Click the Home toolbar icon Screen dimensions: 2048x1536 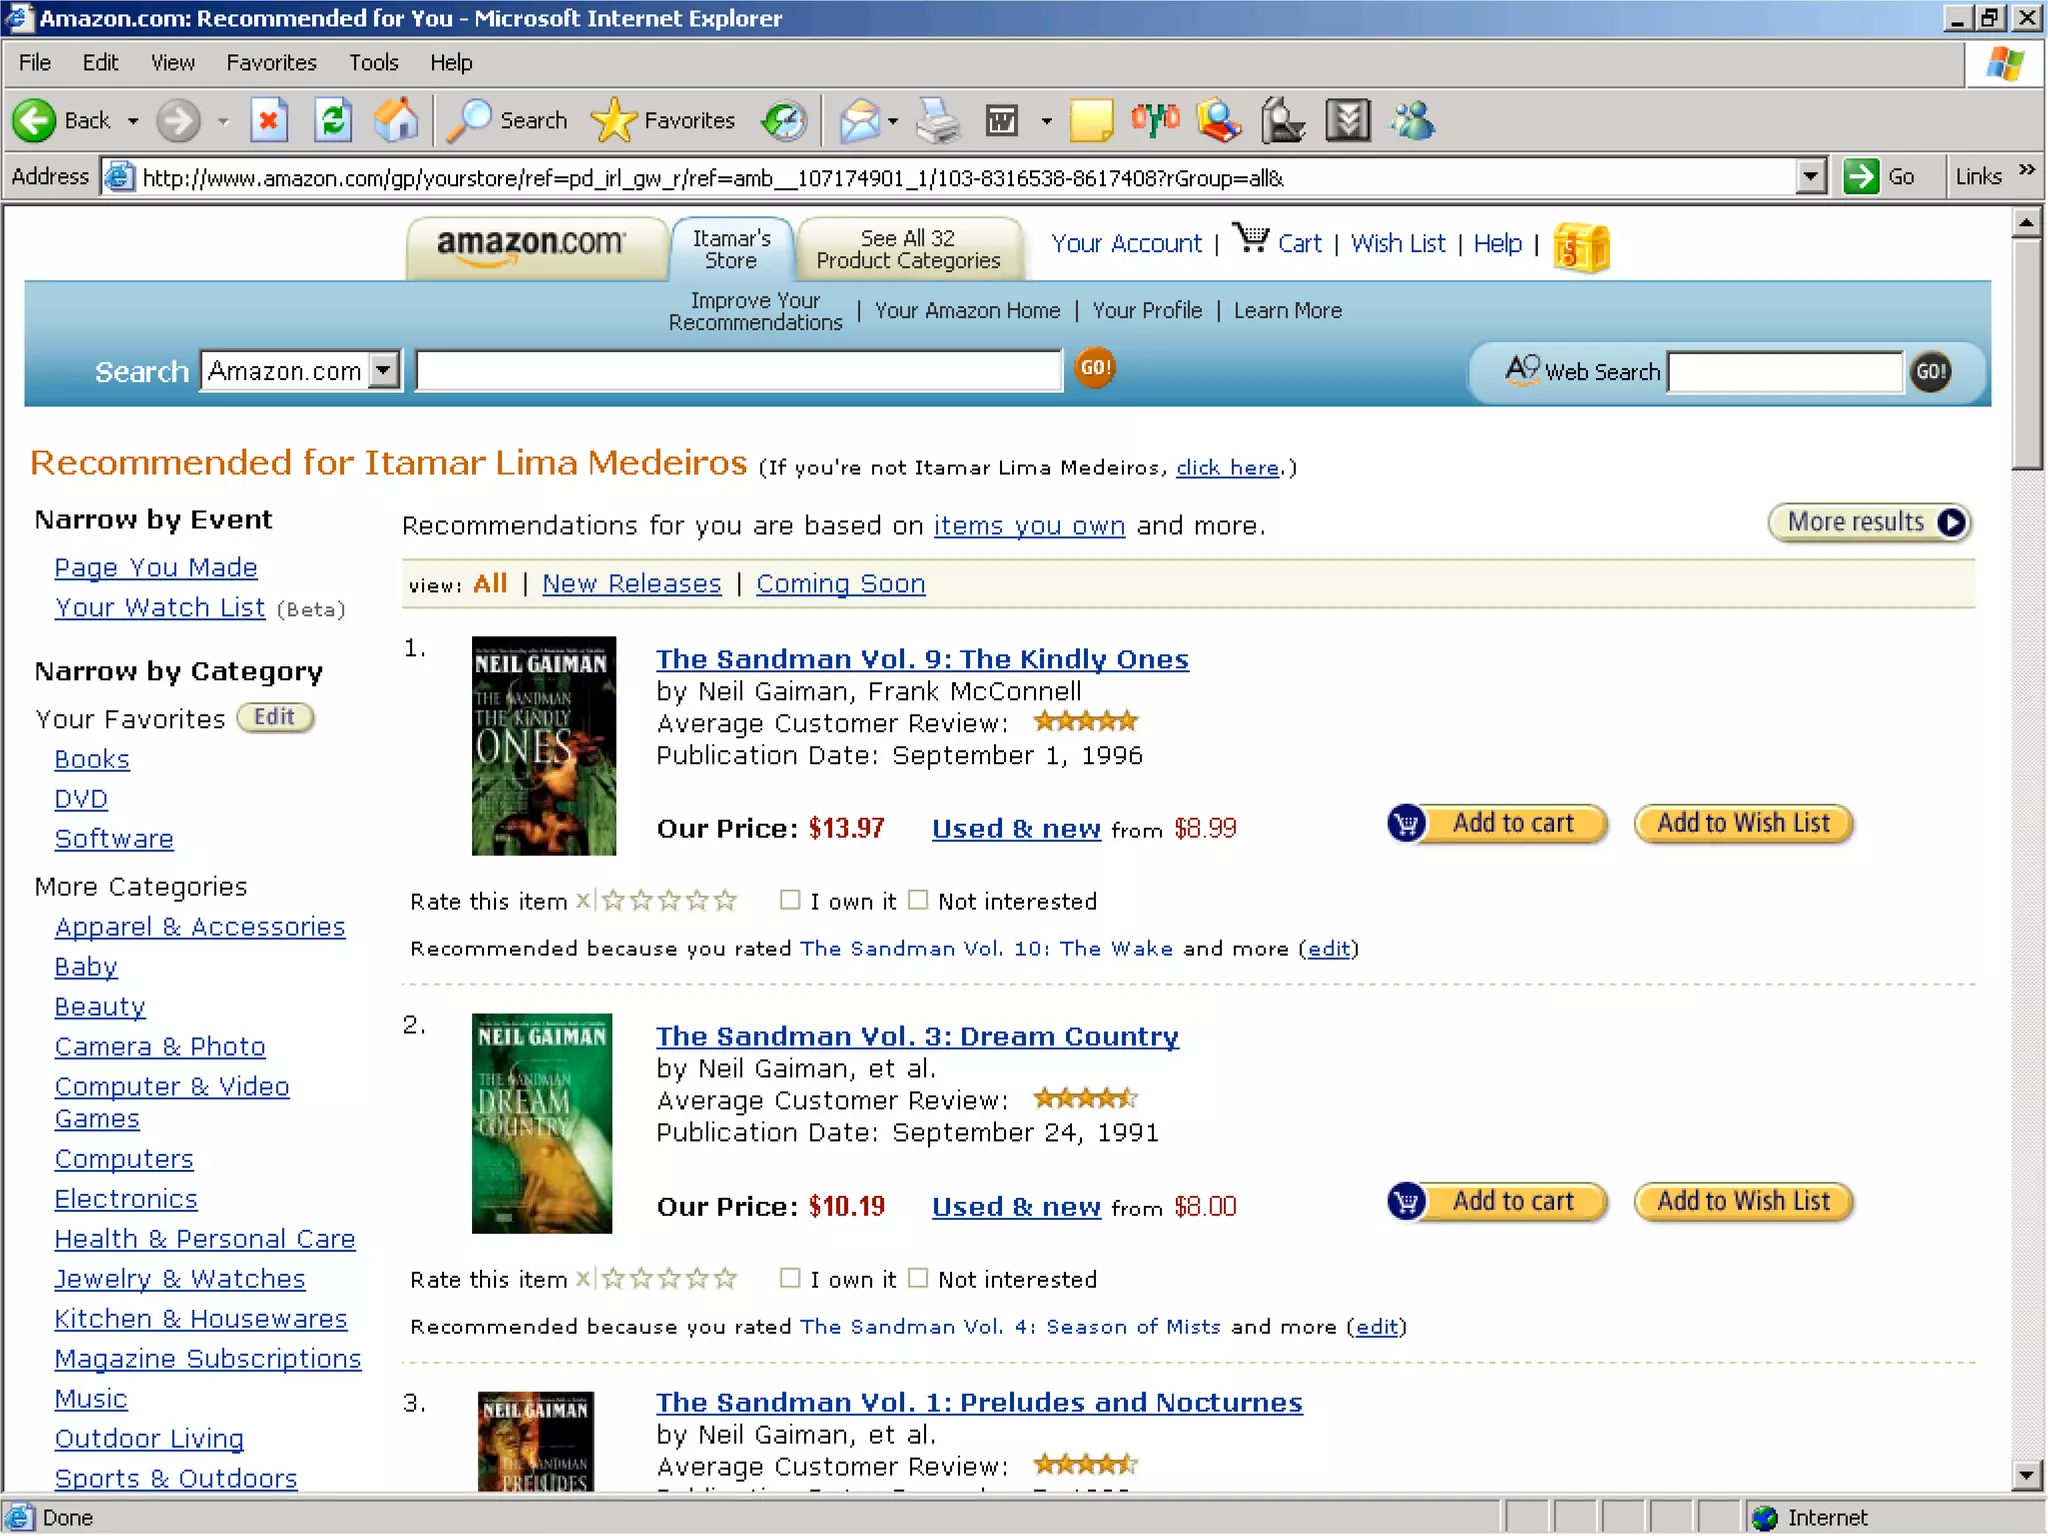396,121
